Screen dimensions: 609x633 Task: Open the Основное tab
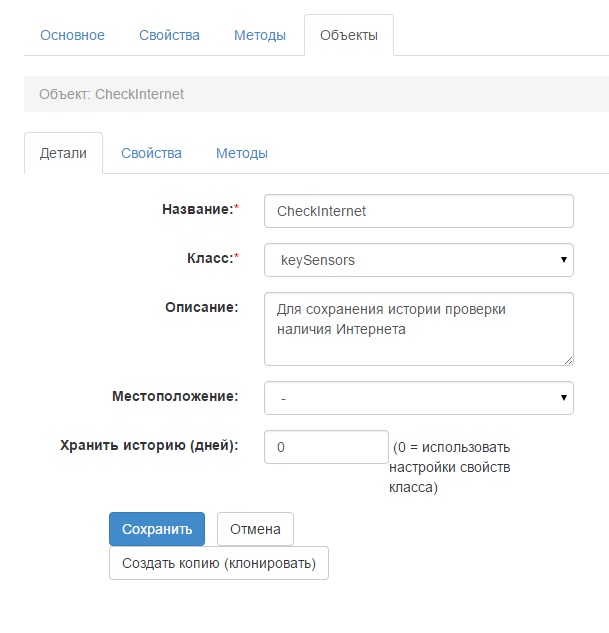[72, 35]
